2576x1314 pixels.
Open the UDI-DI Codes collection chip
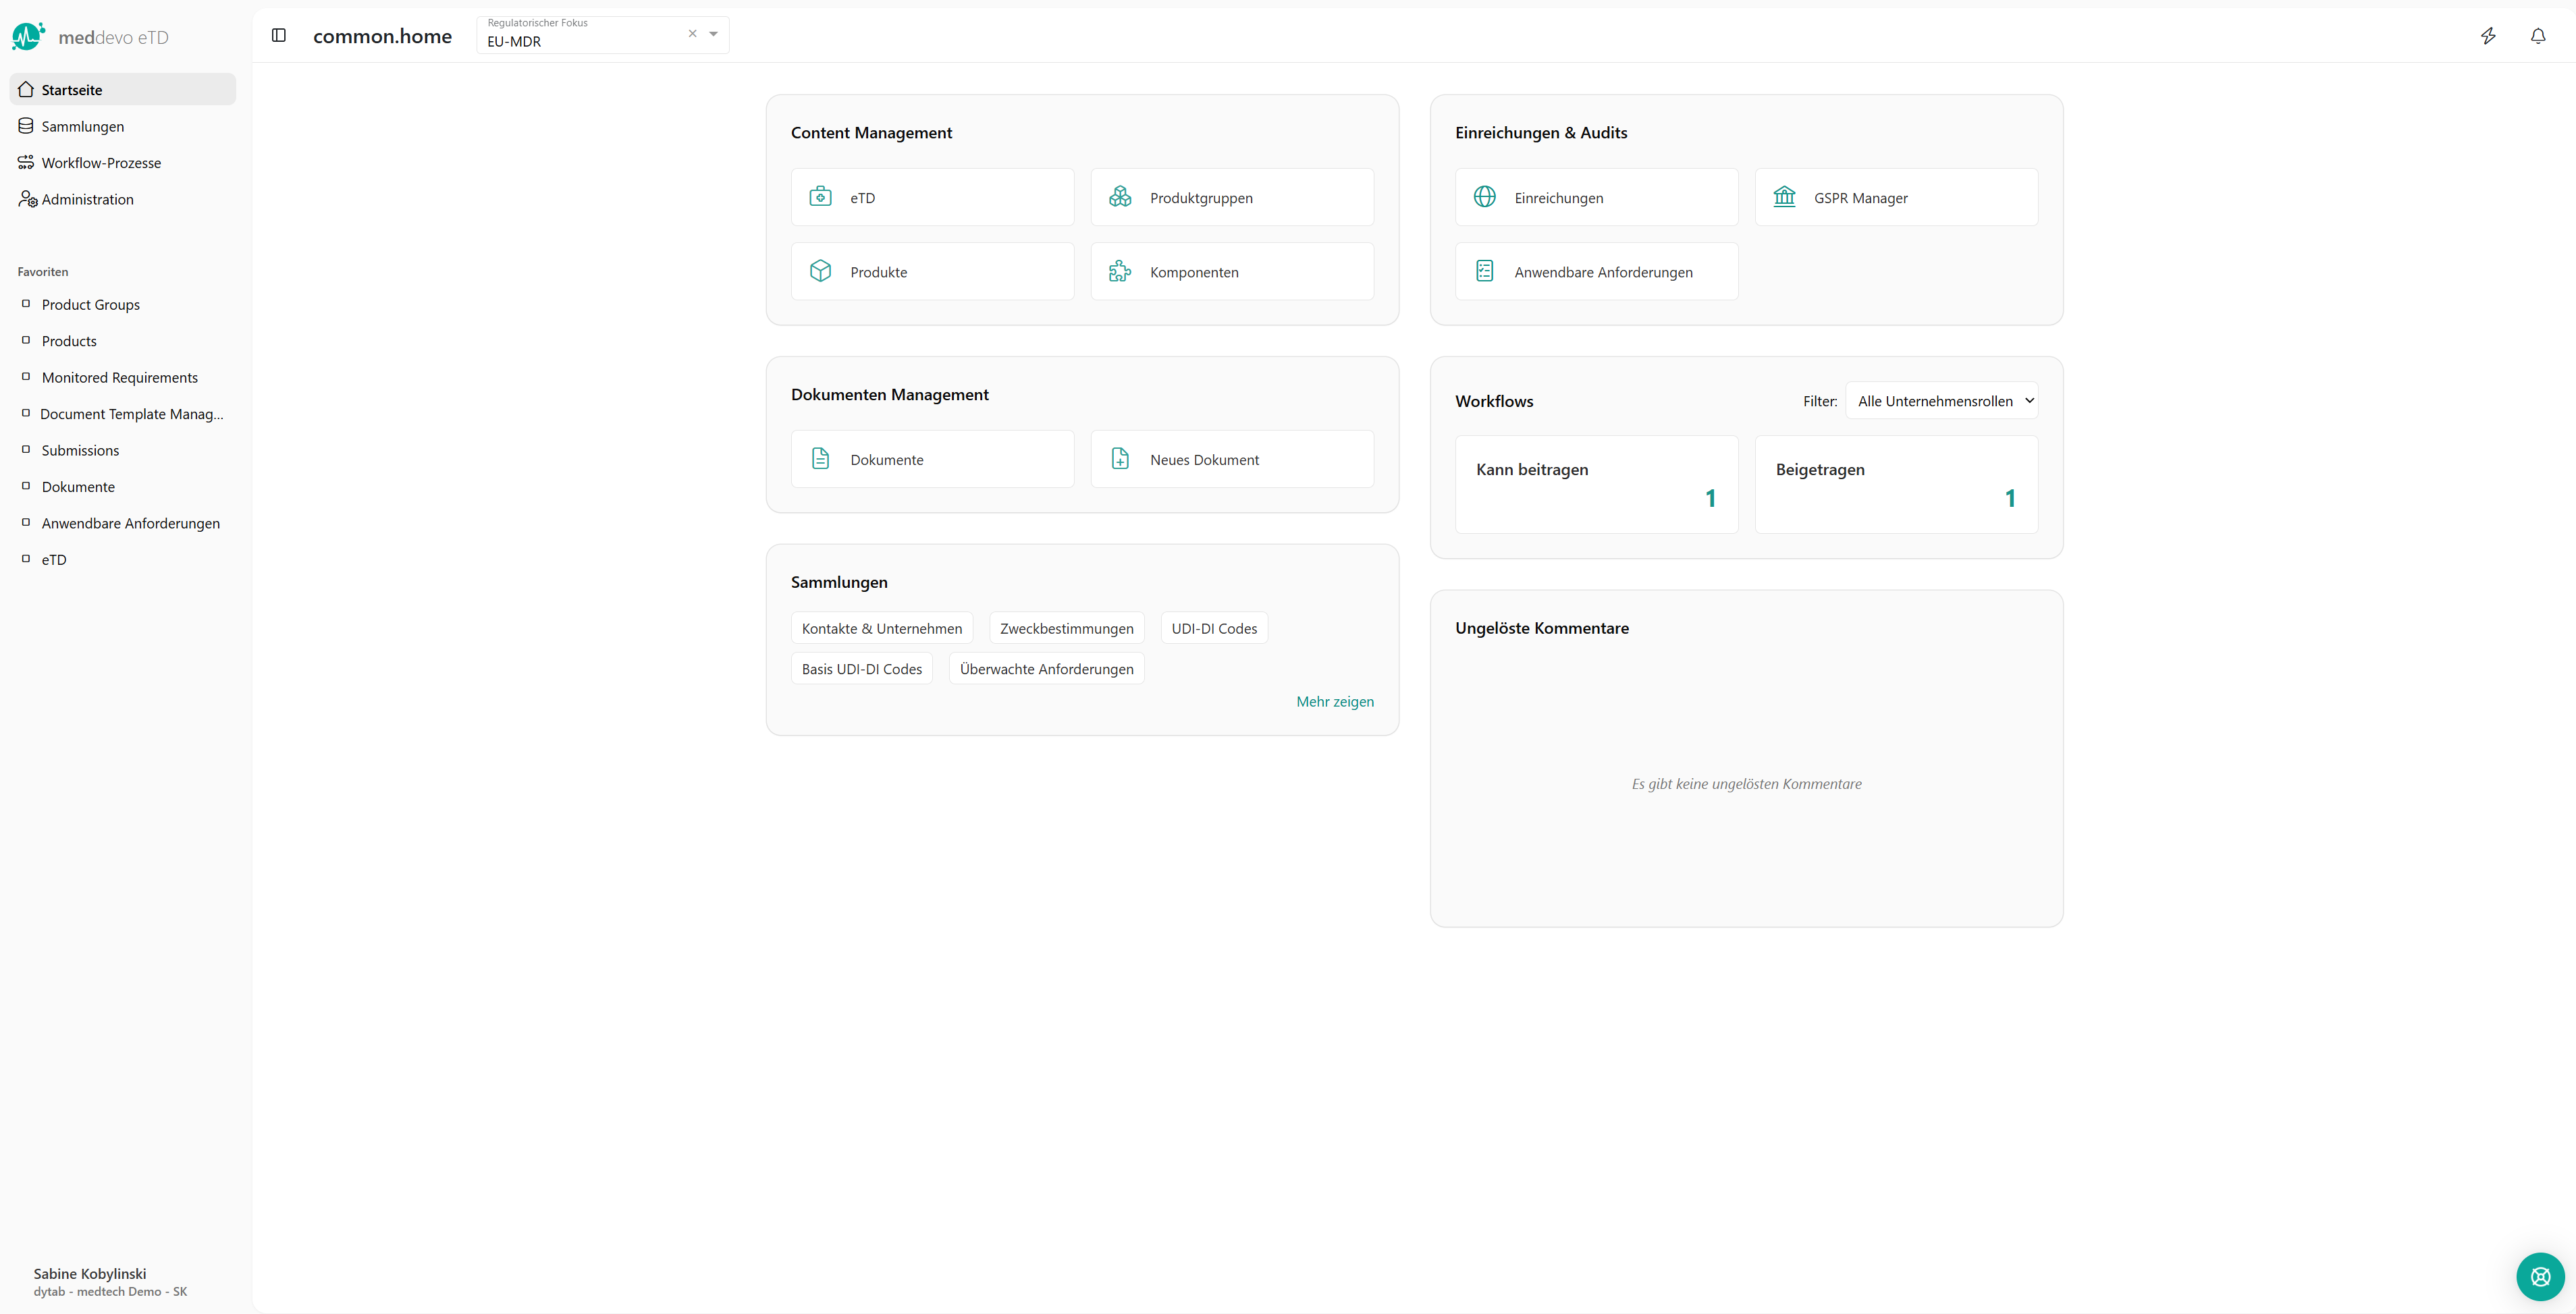point(1214,628)
